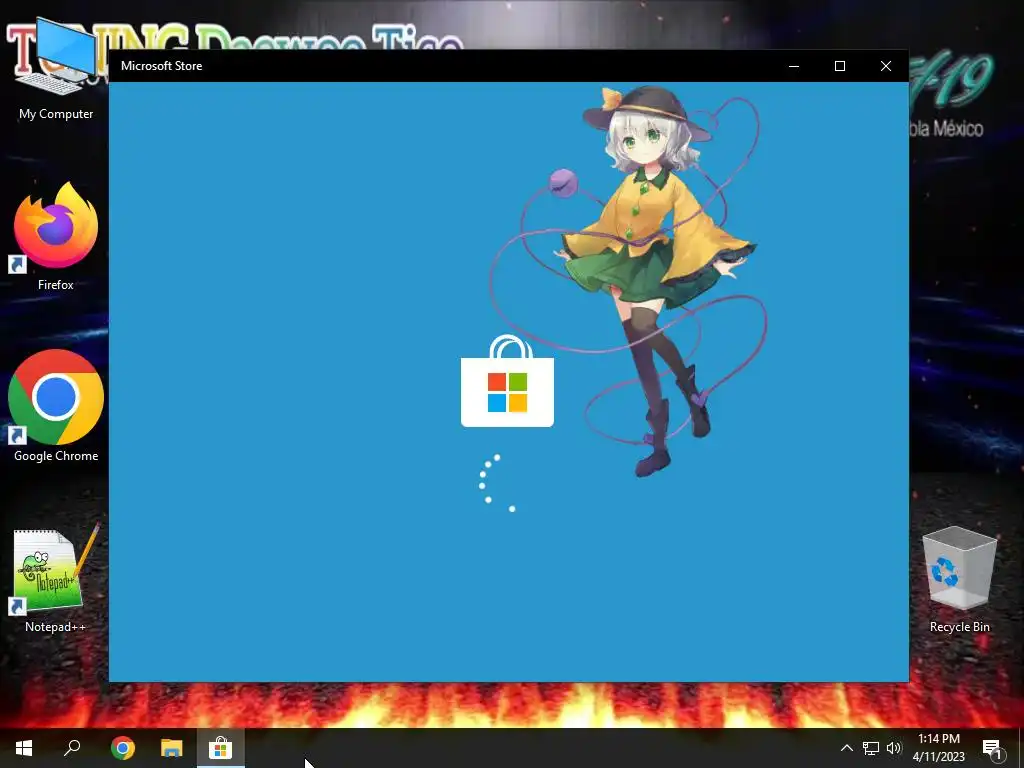The width and height of the screenshot is (1024, 768).
Task: Click the Windows Start button
Action: pyautogui.click(x=24, y=748)
